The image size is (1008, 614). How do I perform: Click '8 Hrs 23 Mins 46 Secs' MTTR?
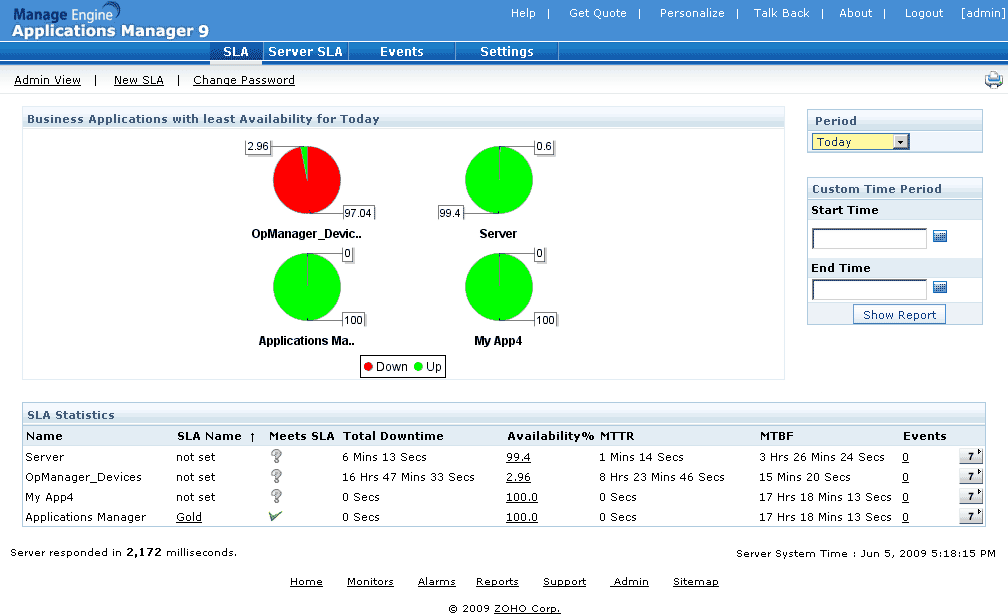[662, 477]
